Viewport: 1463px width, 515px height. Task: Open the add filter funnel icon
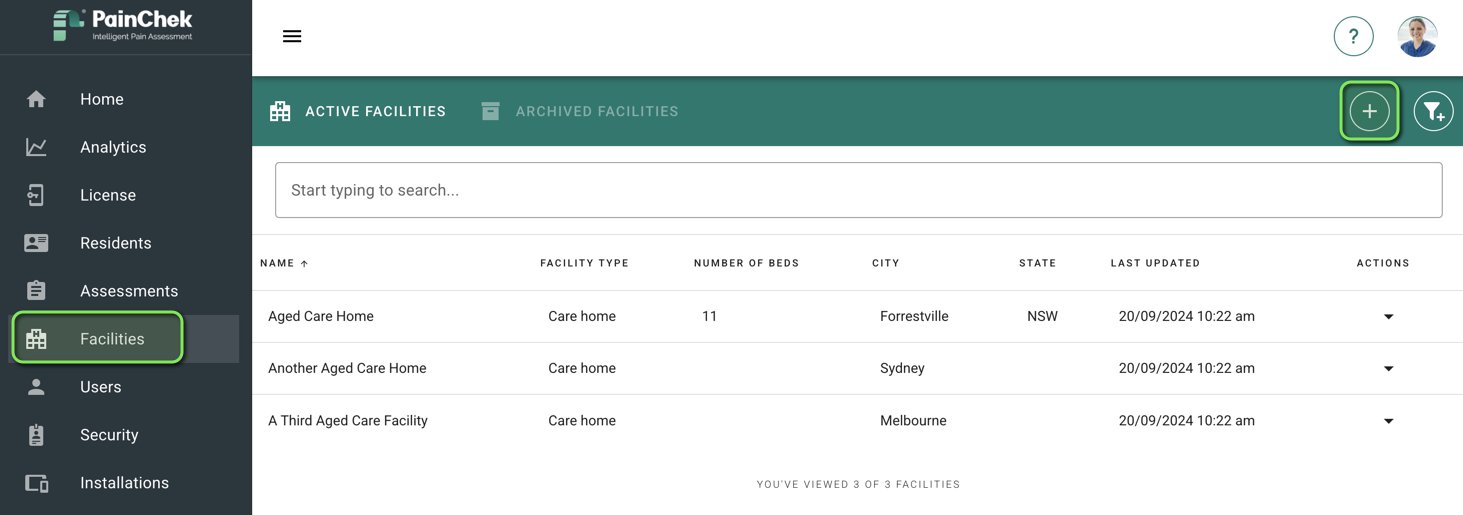[x=1433, y=111]
